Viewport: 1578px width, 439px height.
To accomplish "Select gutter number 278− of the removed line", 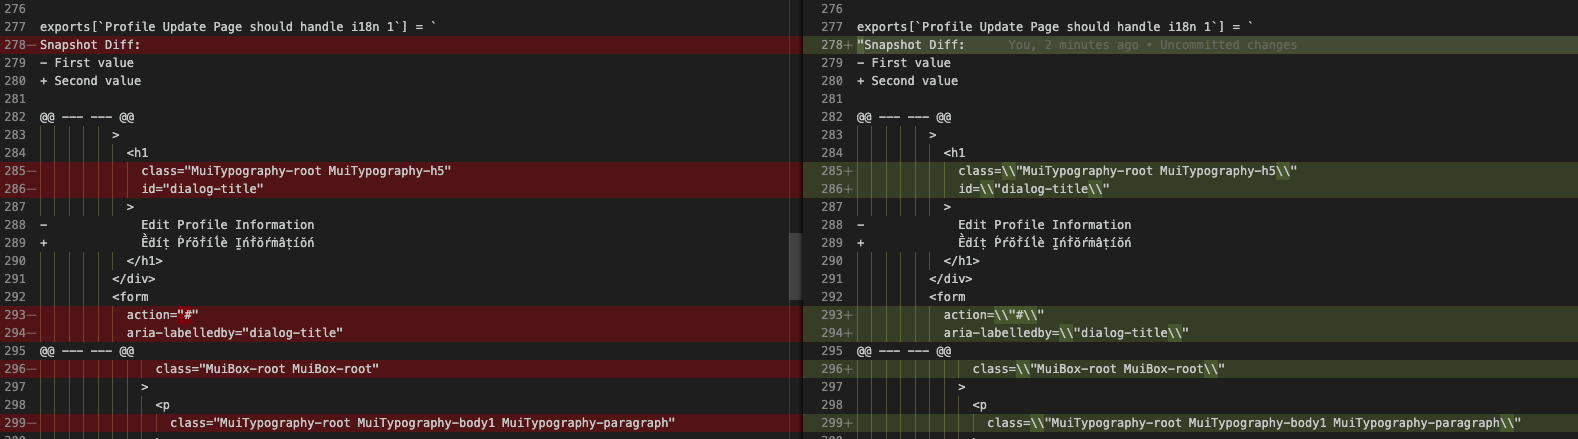I will point(18,45).
